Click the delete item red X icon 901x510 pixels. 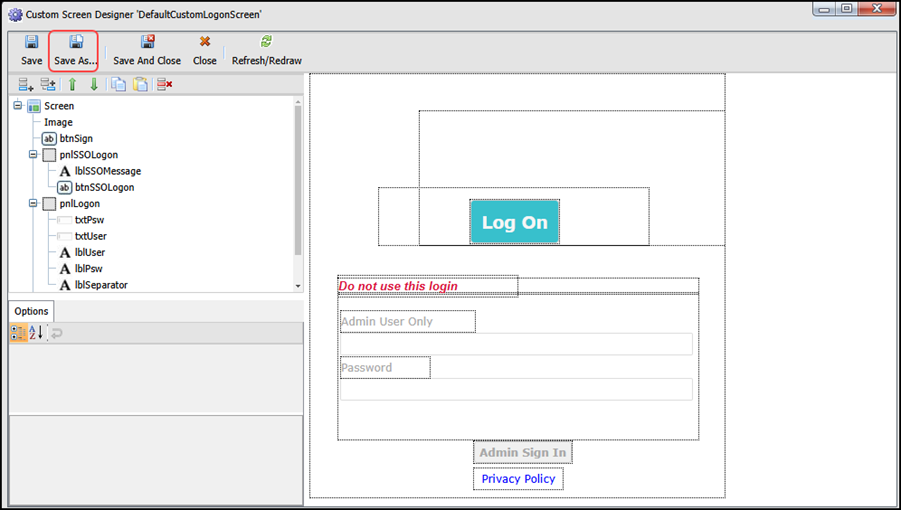tap(165, 85)
